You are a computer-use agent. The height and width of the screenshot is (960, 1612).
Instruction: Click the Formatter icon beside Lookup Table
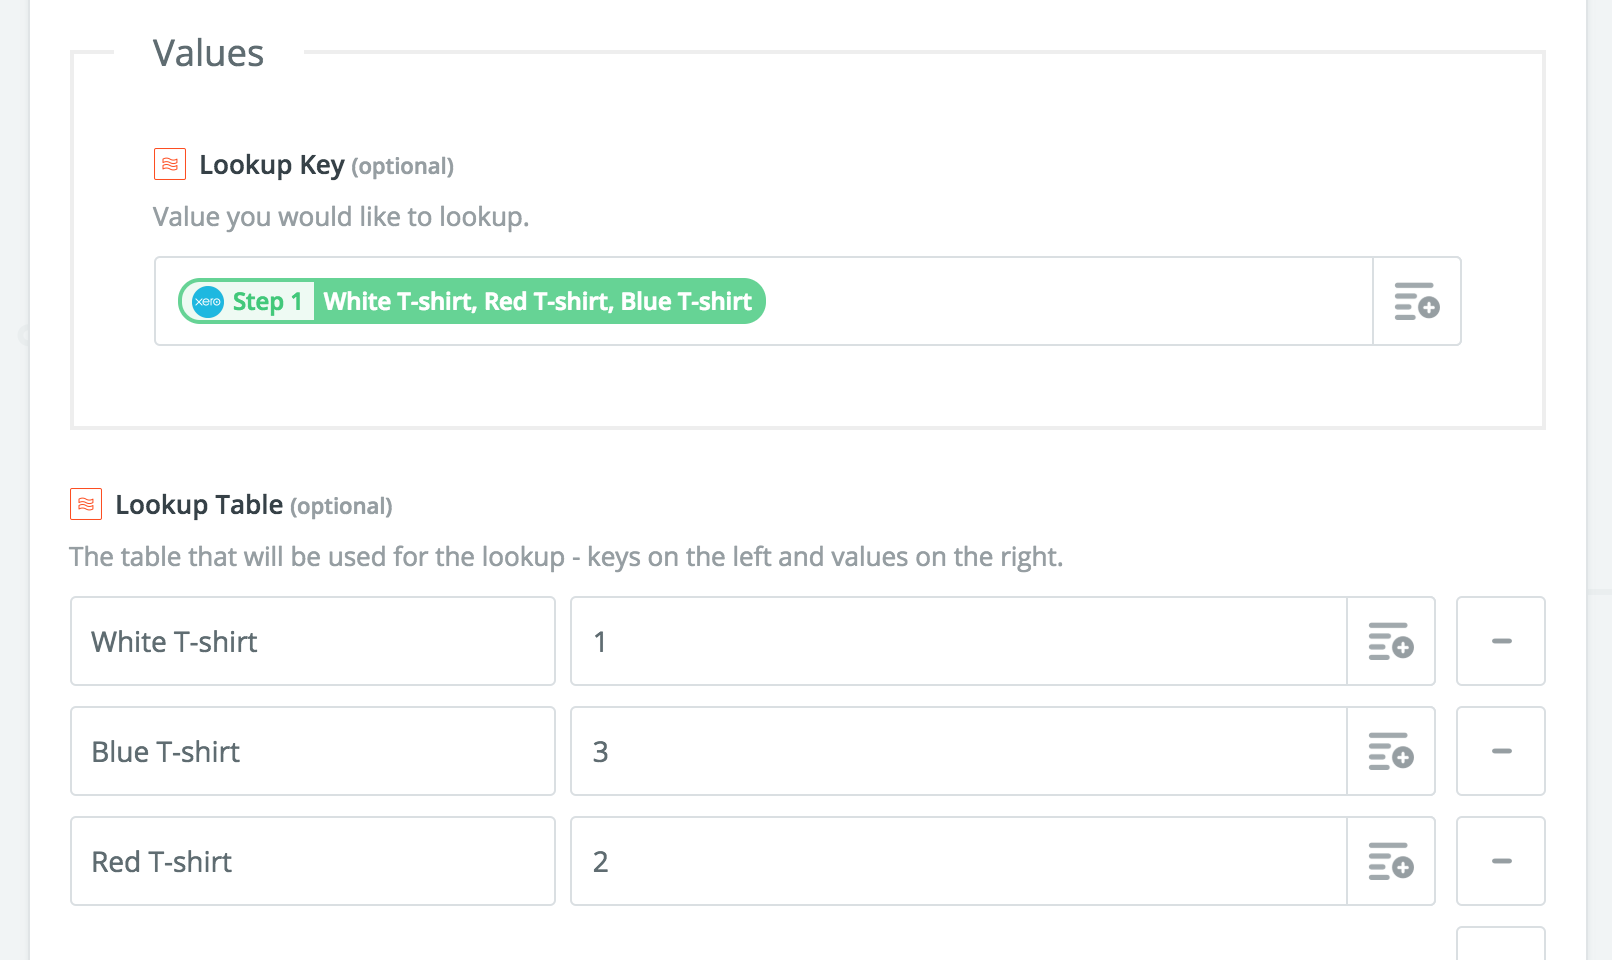86,504
